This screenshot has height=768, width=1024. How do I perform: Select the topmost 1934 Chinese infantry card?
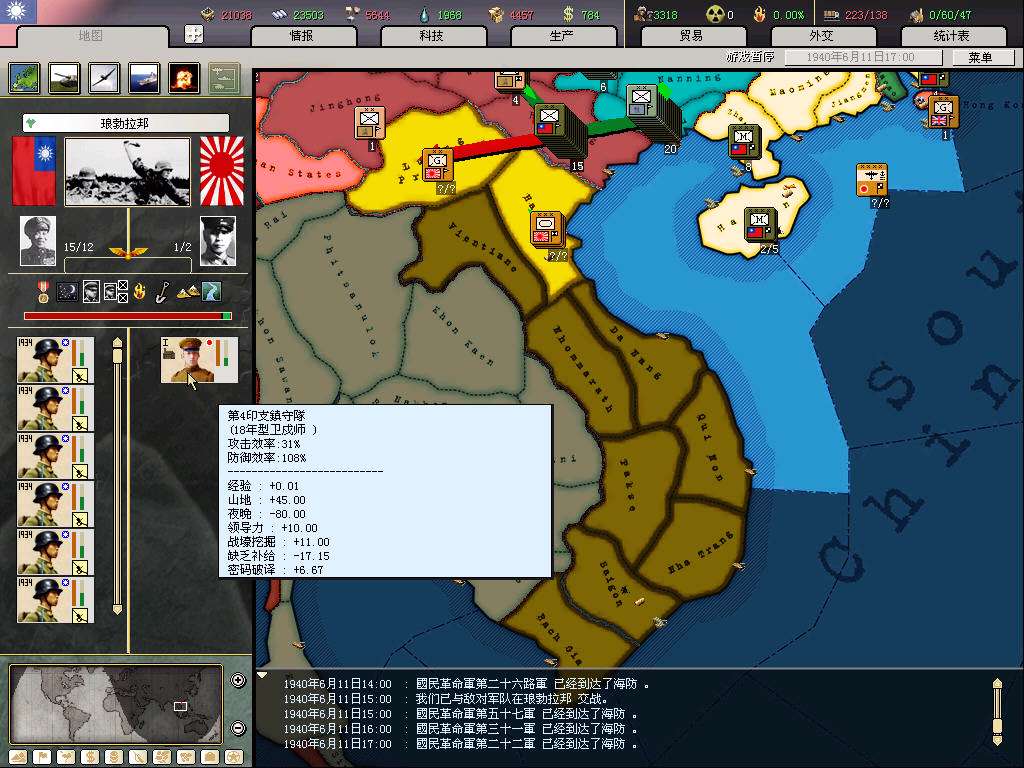[x=56, y=360]
